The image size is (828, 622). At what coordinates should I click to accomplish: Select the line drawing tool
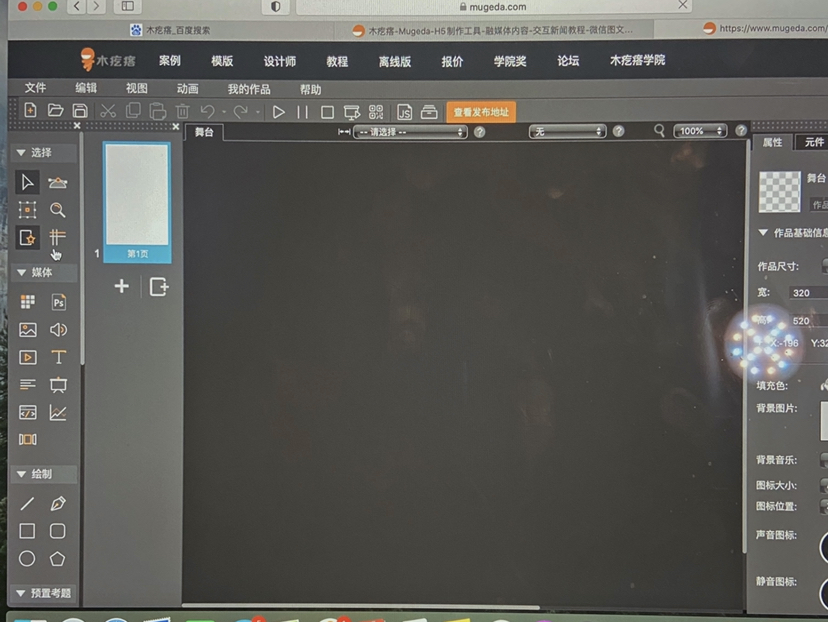click(x=27, y=504)
